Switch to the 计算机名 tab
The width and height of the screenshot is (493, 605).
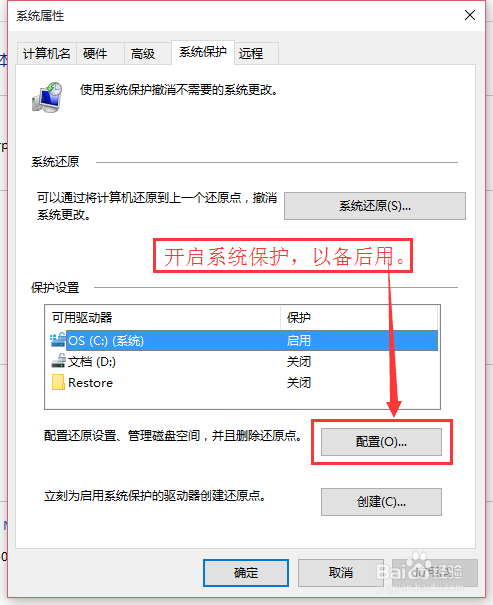point(47,54)
